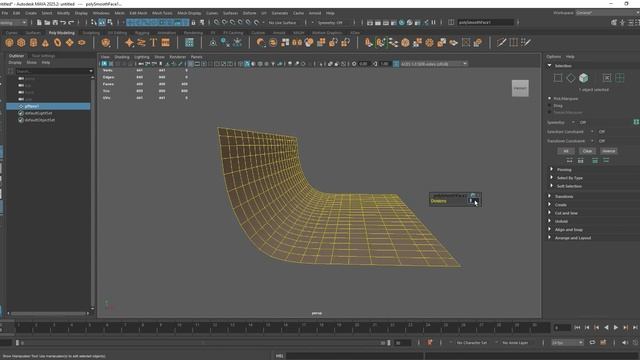Switch to the Poly Modeling shelf tab

(x=62, y=33)
